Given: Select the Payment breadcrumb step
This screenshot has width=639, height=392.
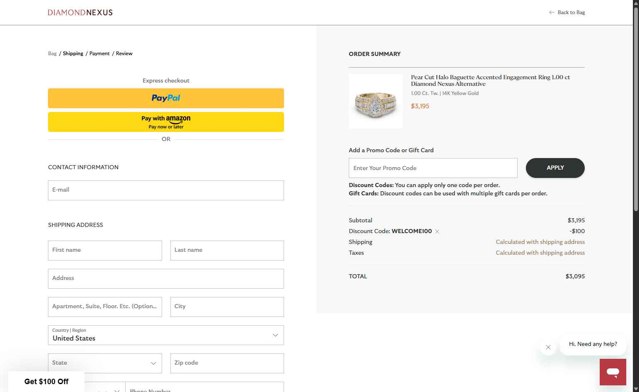Looking at the screenshot, I should click(99, 53).
